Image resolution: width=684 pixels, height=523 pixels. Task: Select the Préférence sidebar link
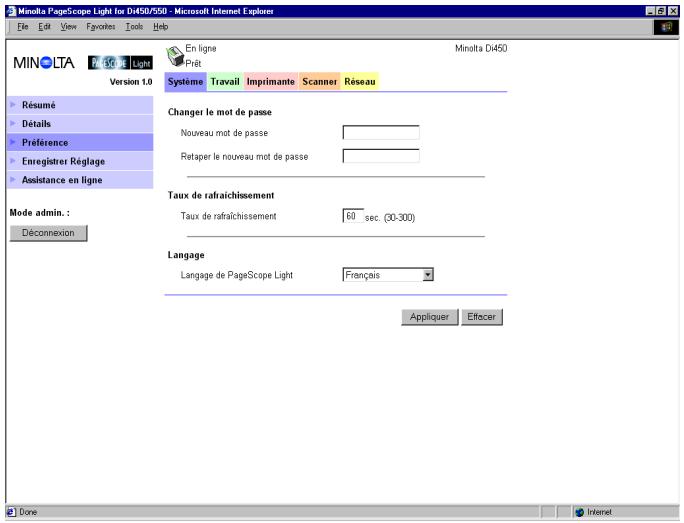coord(80,143)
